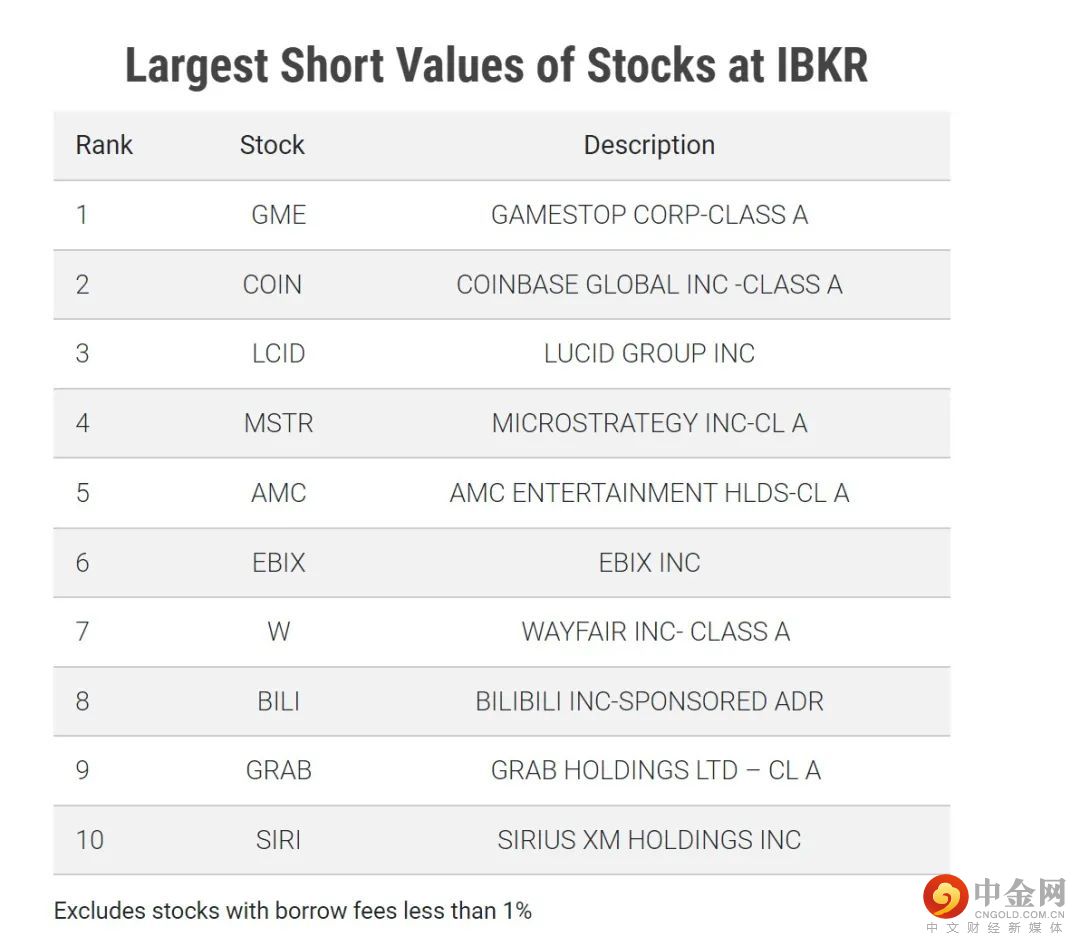
Task: Click the CNGOLD logo icon
Action: tap(945, 896)
